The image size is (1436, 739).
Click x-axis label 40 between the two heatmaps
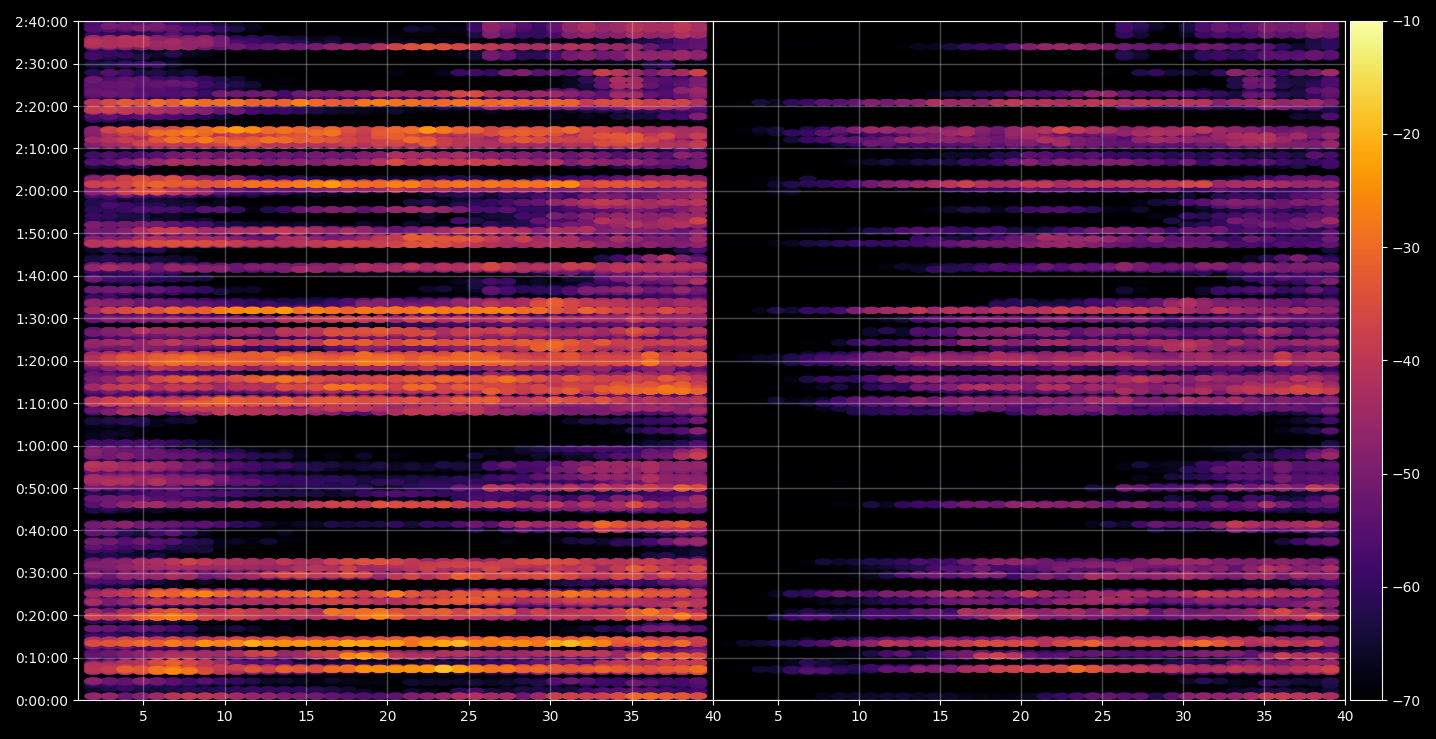(x=712, y=716)
